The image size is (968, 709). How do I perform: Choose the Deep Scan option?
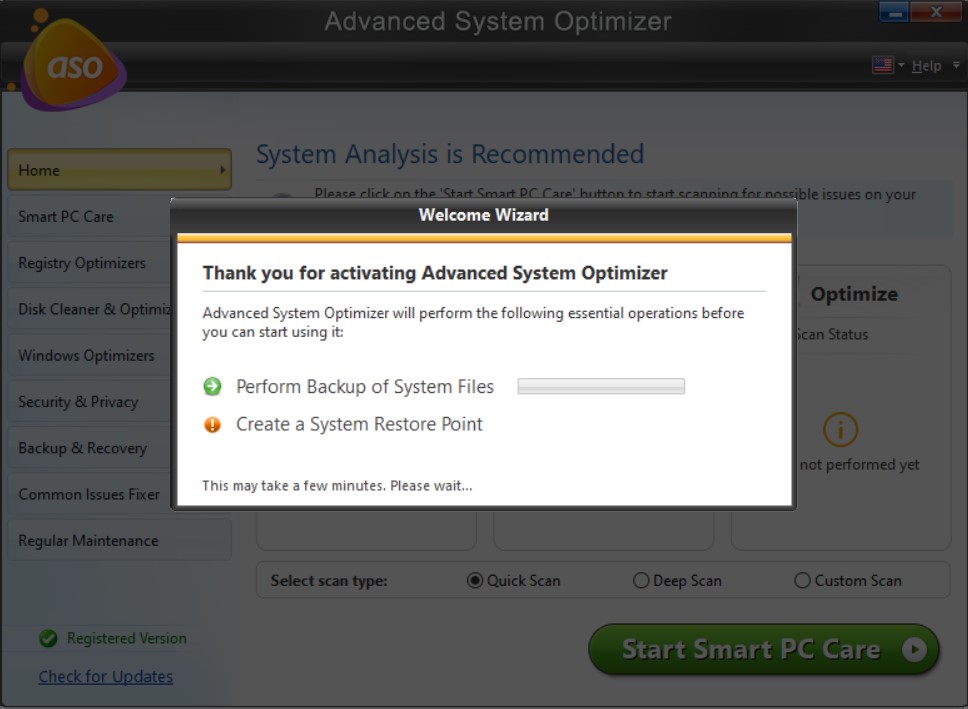point(641,580)
